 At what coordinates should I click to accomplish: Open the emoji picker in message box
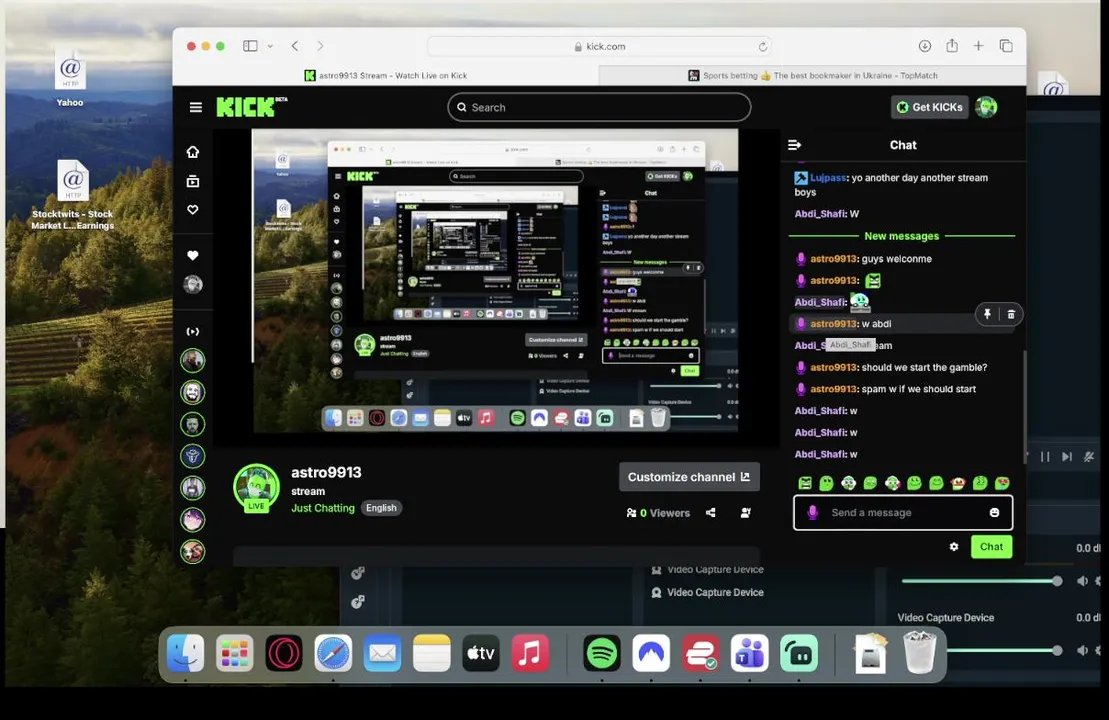pyautogui.click(x=994, y=513)
